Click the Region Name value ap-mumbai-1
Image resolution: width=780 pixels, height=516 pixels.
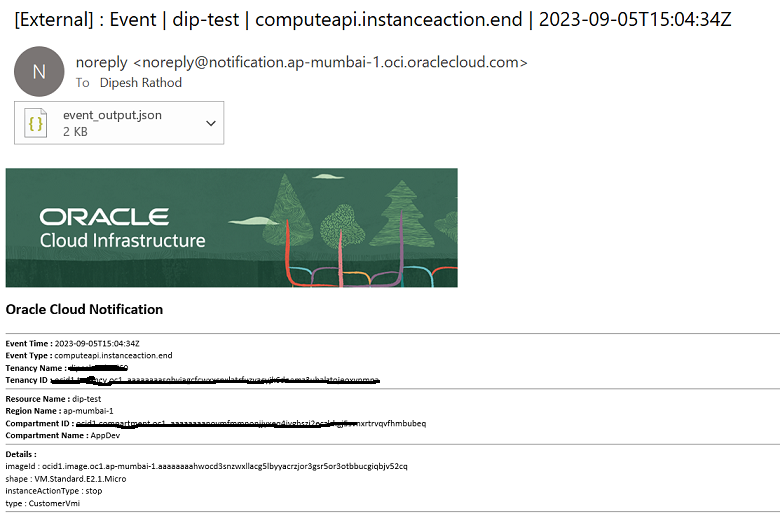(x=88, y=411)
